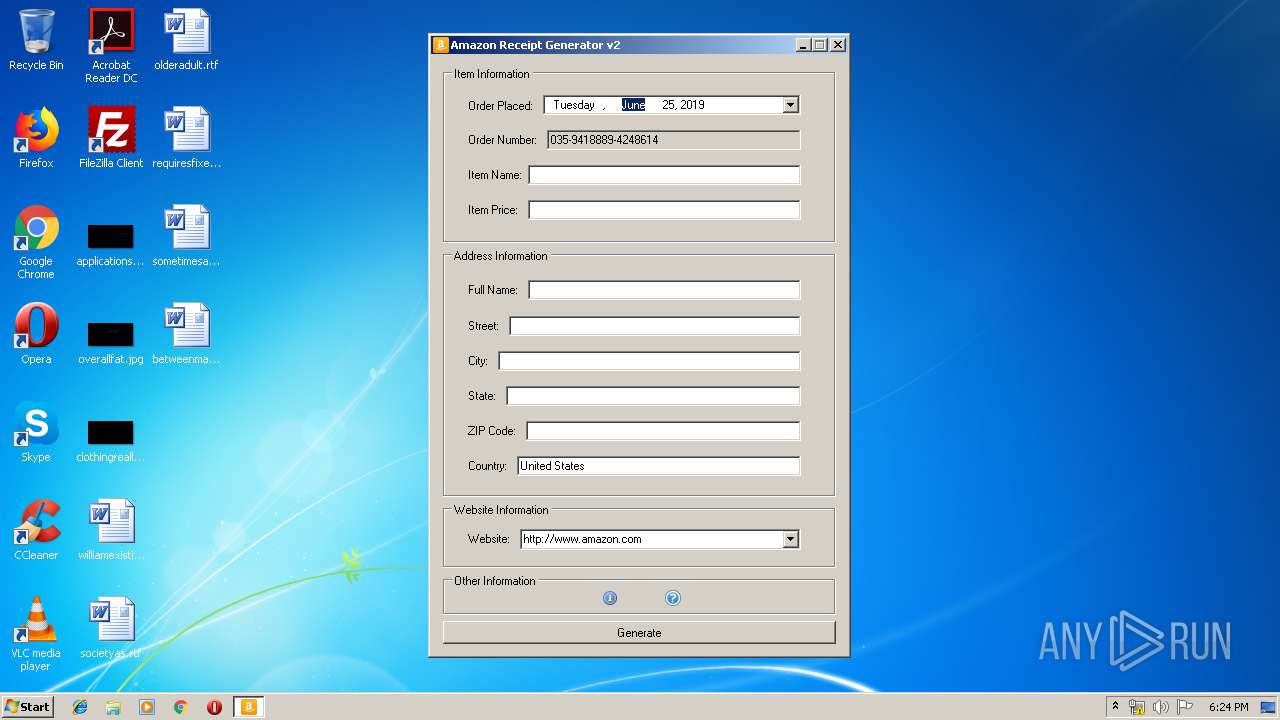Open Internet Explorer from the taskbar
The image size is (1280, 720).
(x=80, y=707)
